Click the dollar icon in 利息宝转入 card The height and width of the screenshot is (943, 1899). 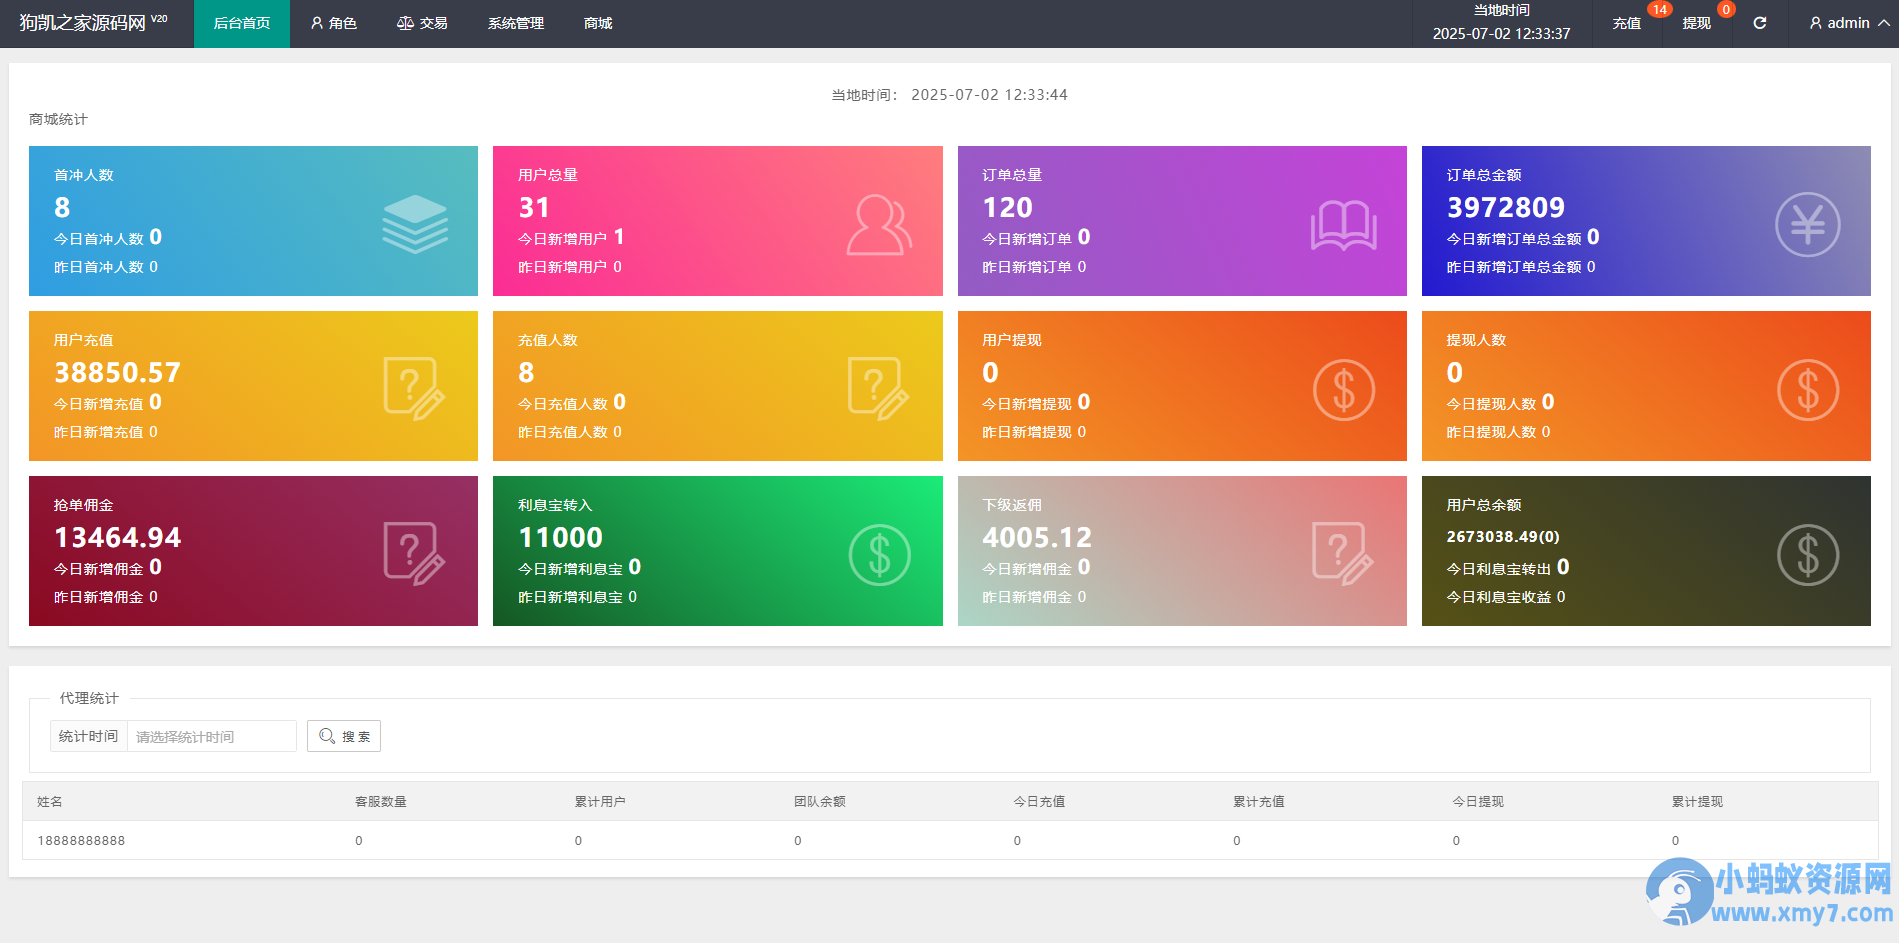(x=879, y=555)
